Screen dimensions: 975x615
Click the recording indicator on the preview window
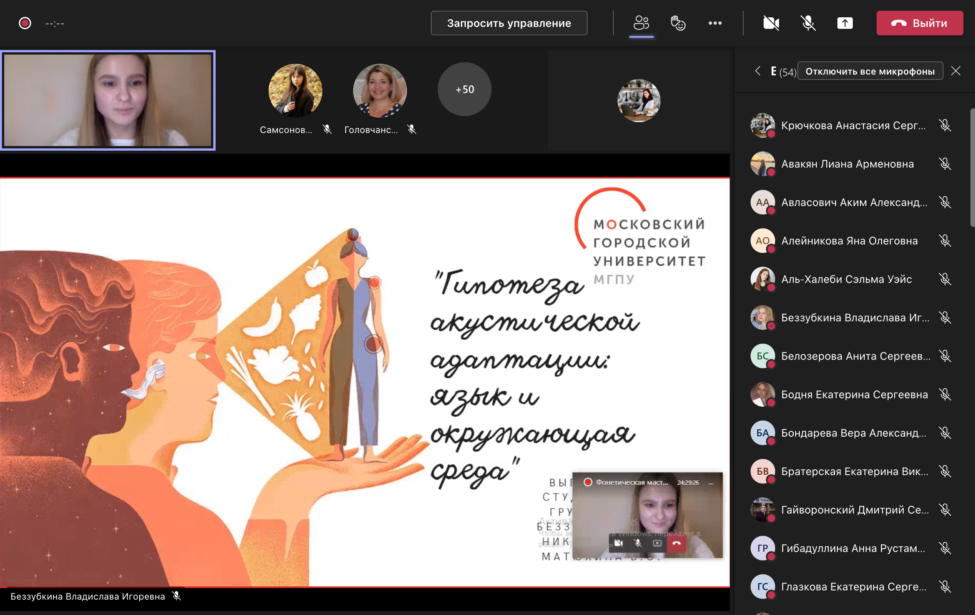point(588,482)
